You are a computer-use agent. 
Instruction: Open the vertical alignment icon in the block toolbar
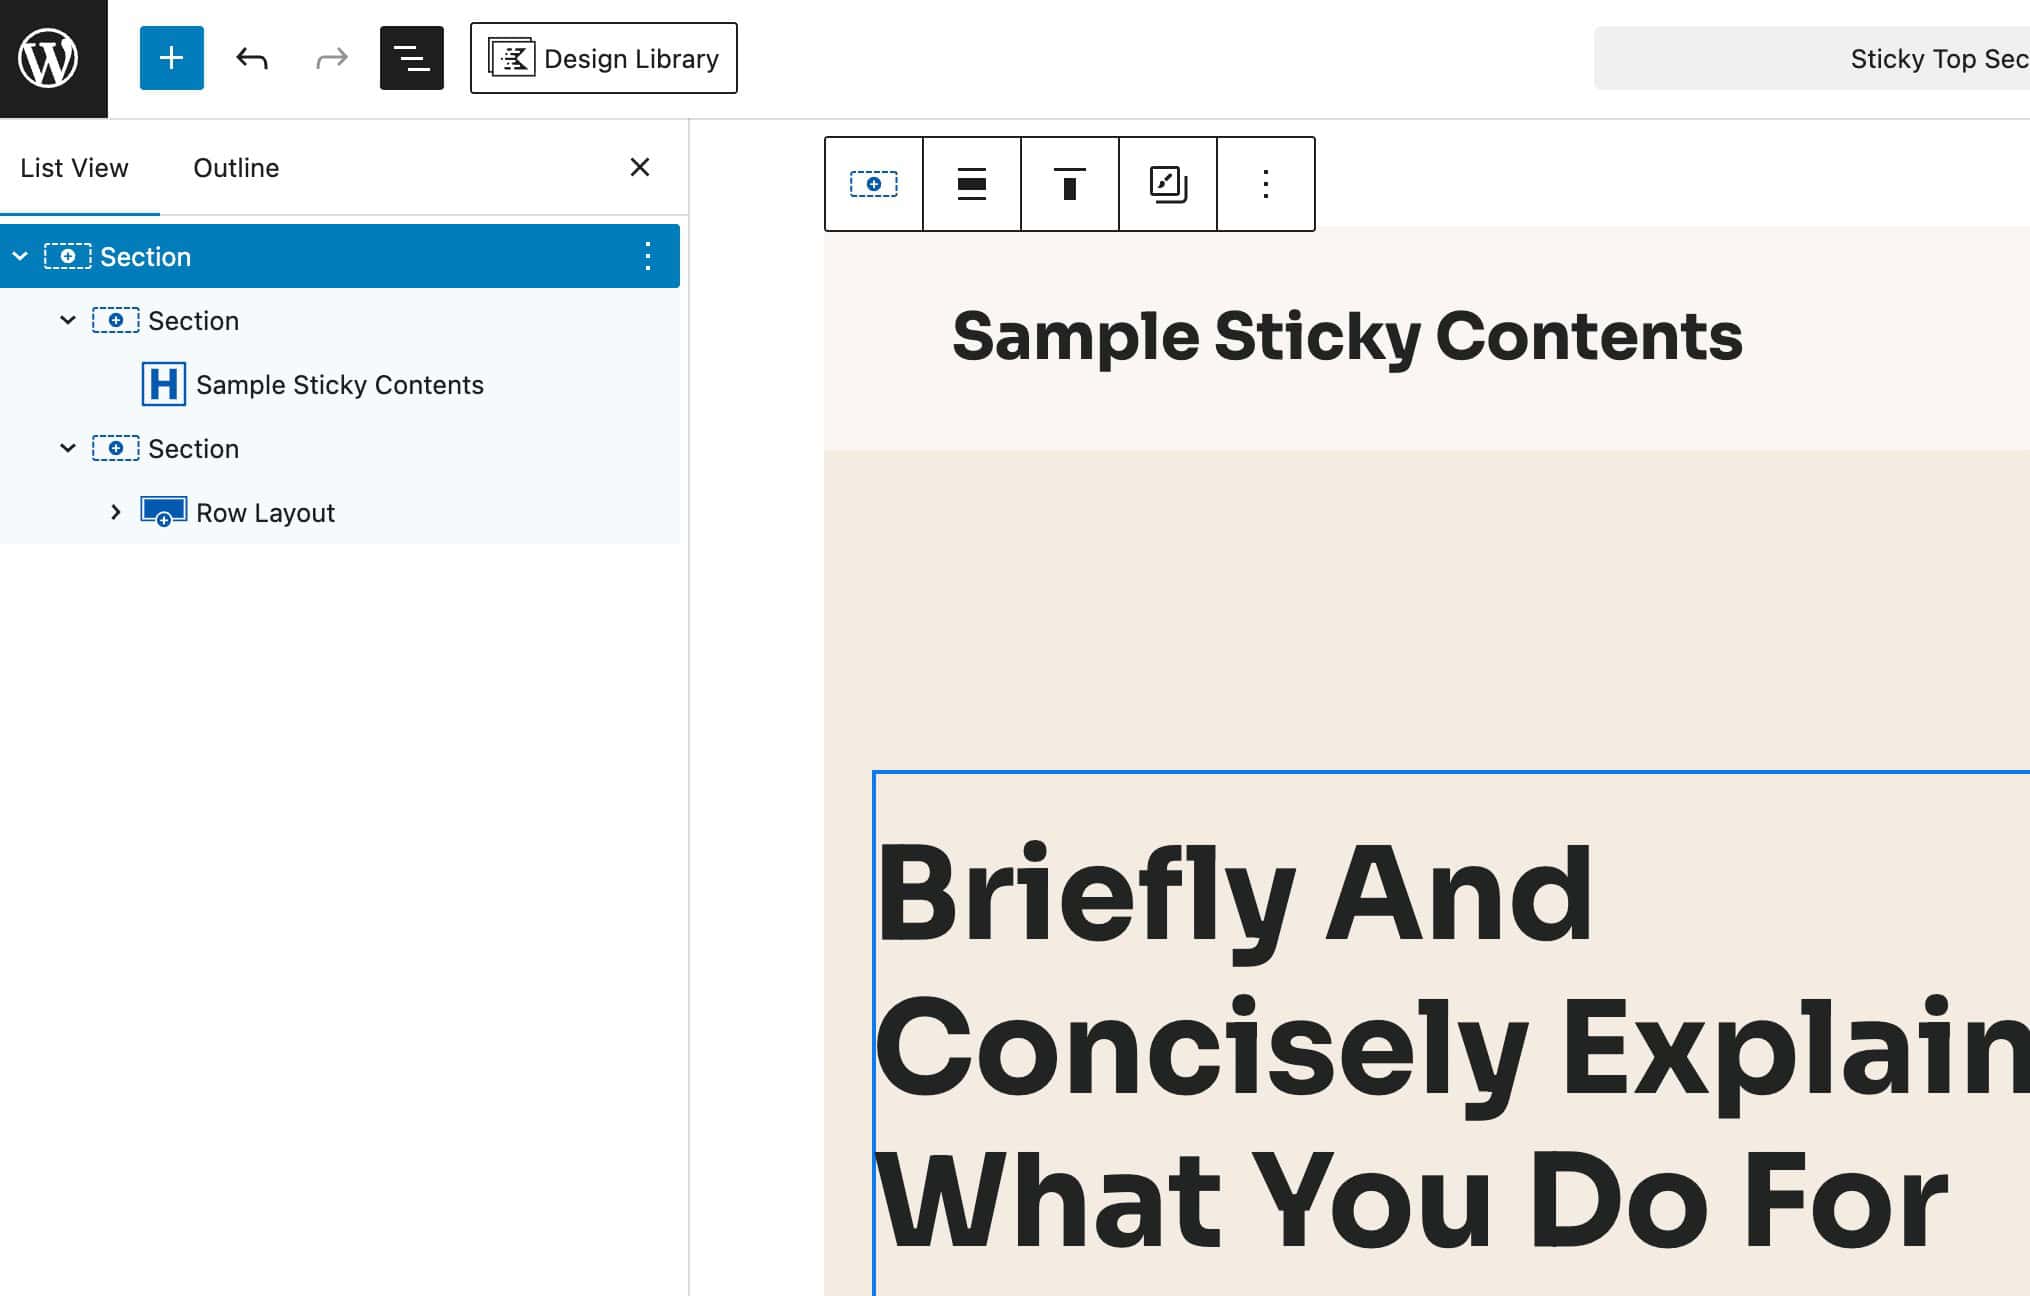tap(1068, 184)
